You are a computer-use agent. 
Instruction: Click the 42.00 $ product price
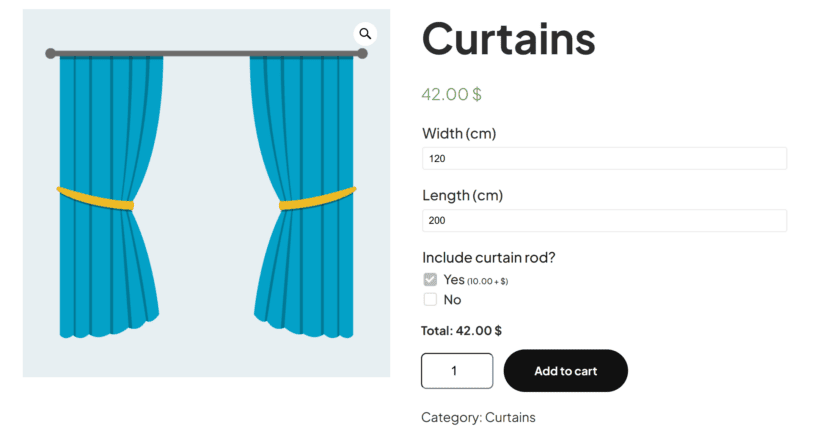tap(451, 94)
